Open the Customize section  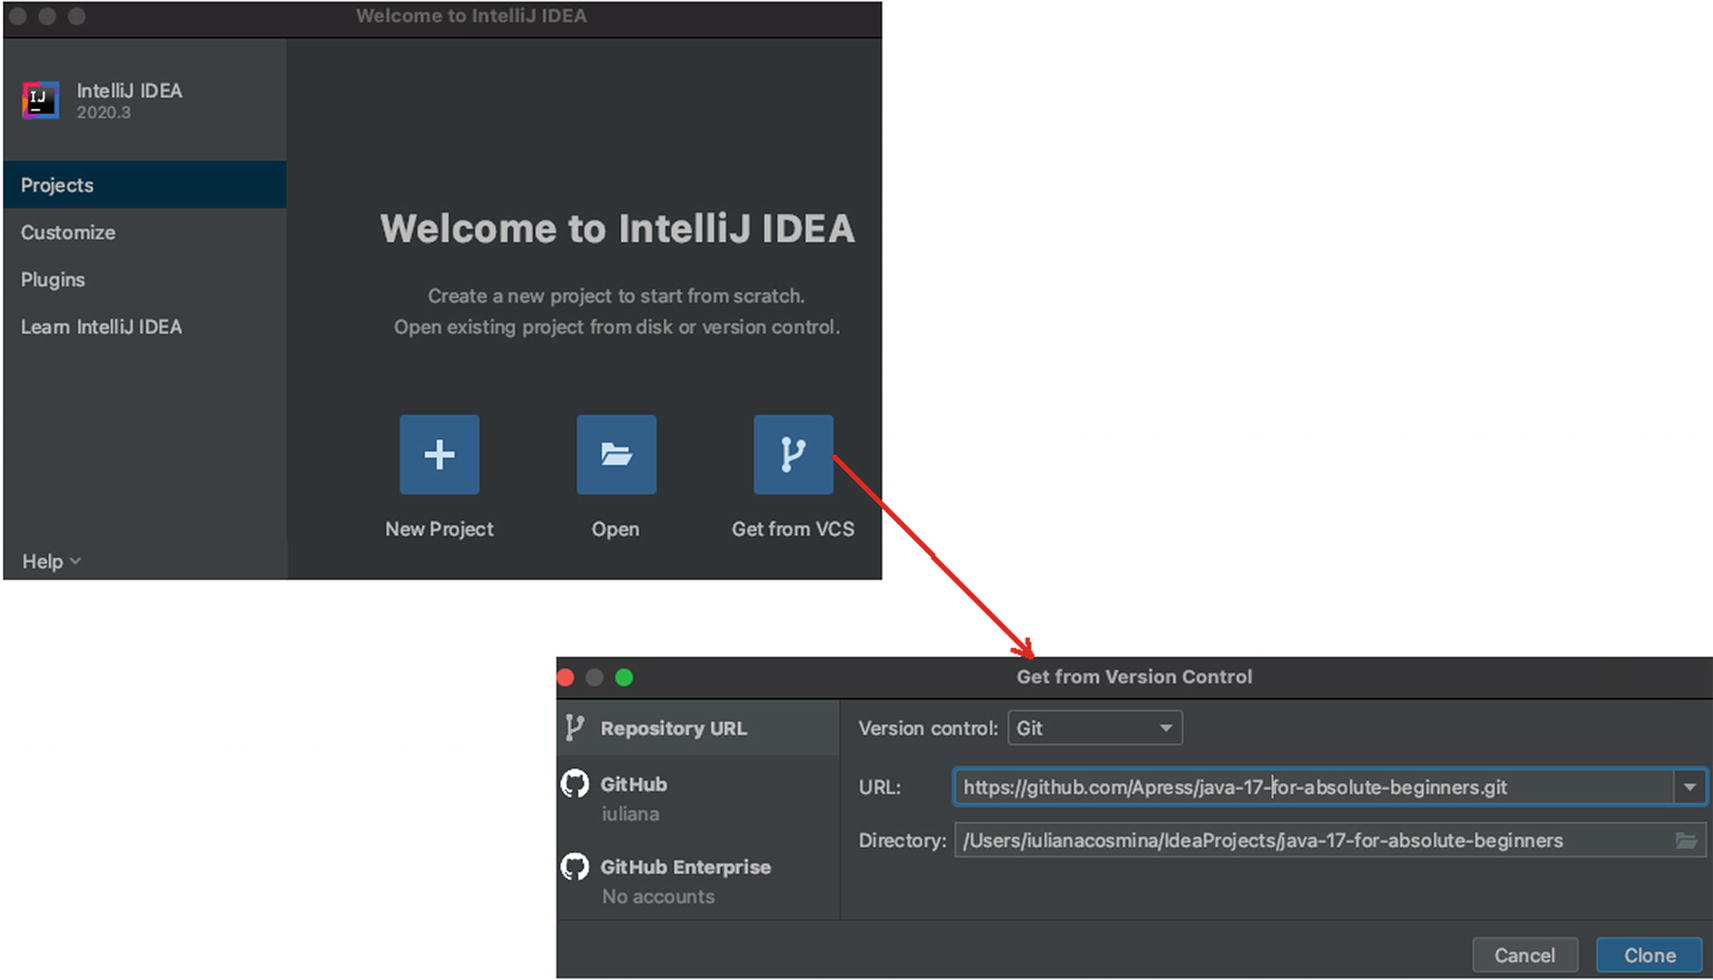coord(68,232)
